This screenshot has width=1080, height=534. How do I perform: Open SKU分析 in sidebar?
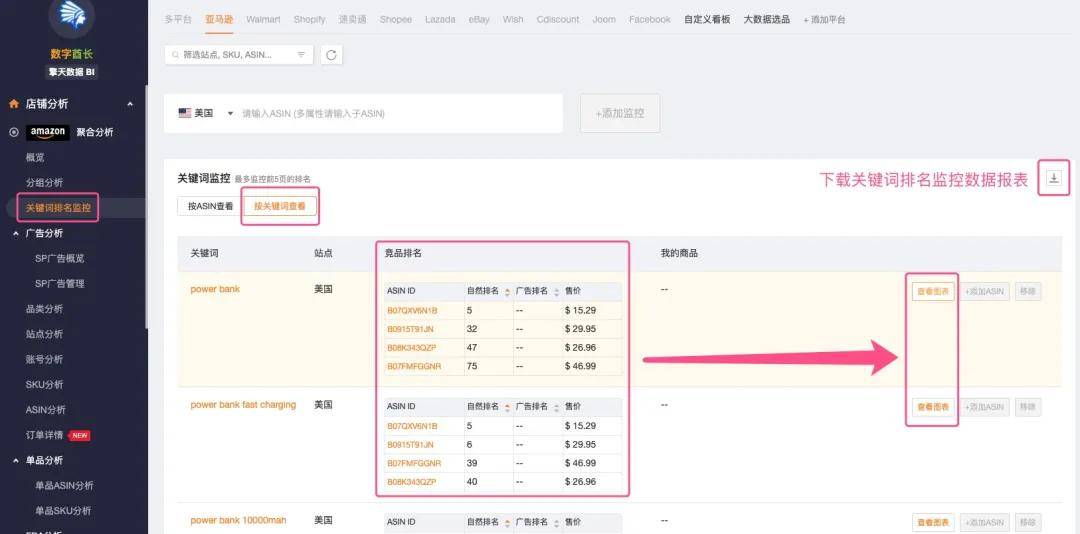[x=44, y=384]
